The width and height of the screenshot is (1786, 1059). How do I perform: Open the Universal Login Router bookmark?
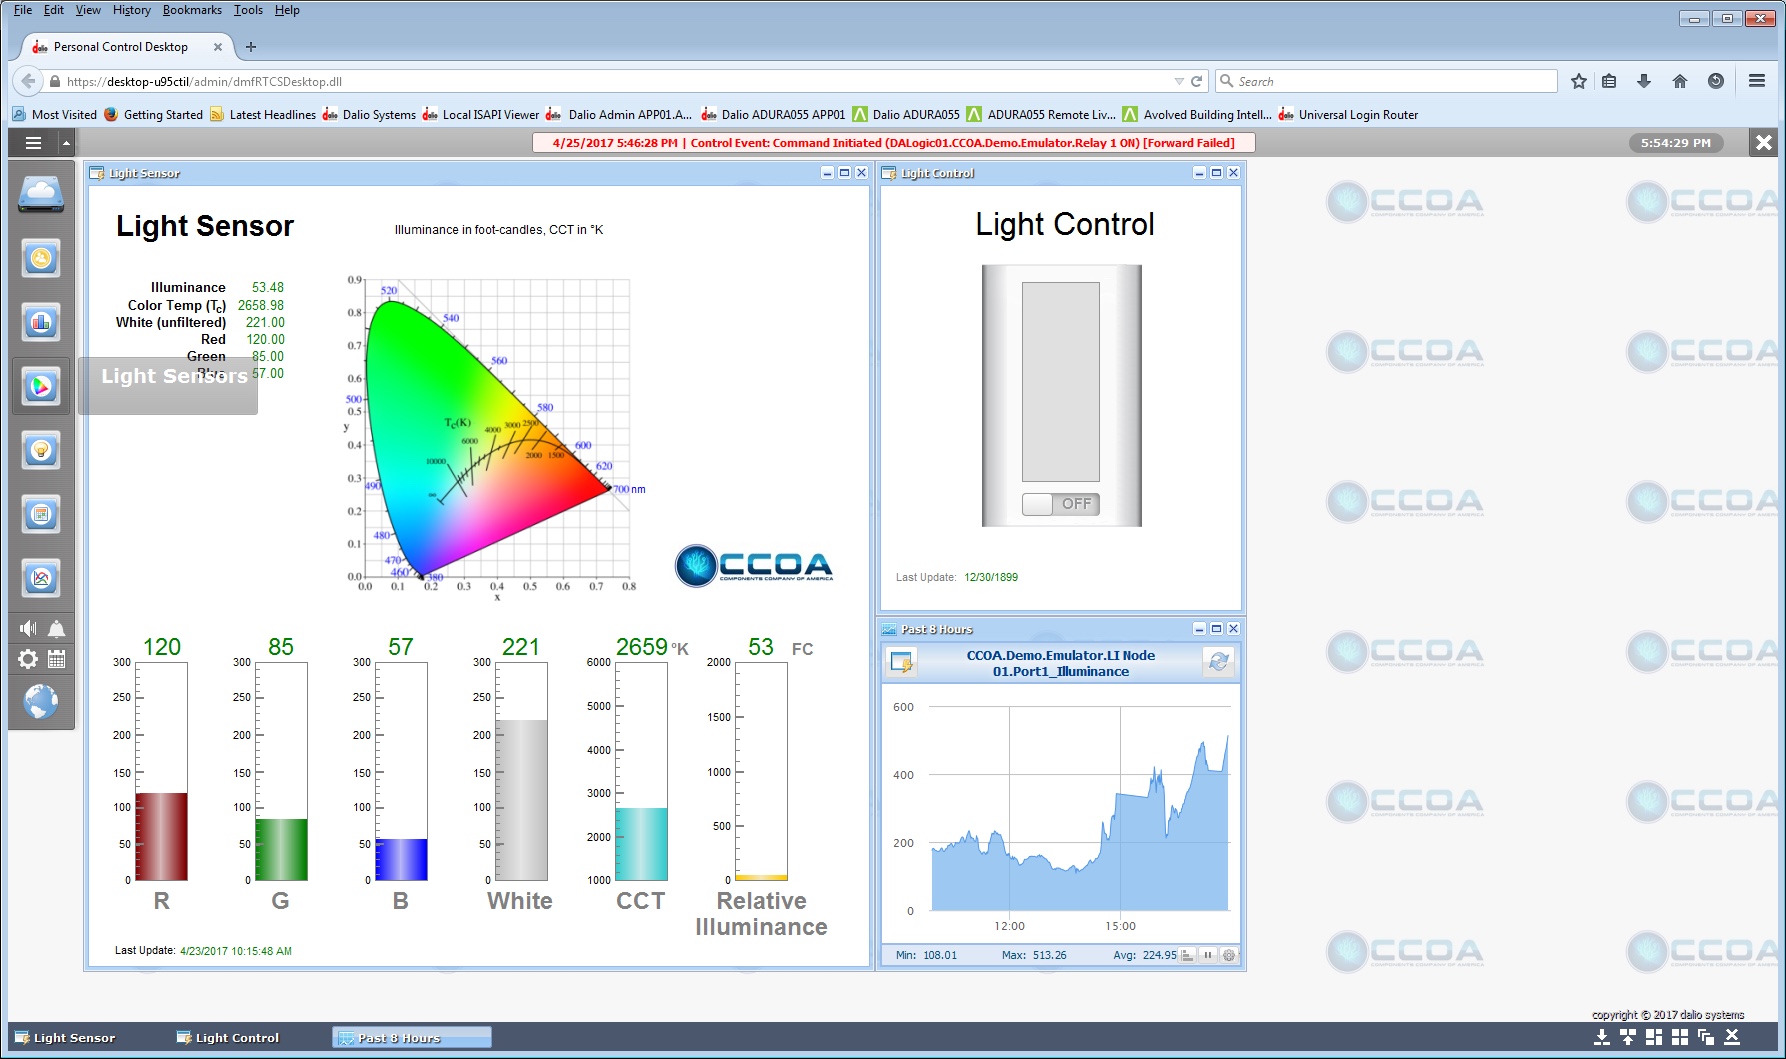click(1348, 115)
